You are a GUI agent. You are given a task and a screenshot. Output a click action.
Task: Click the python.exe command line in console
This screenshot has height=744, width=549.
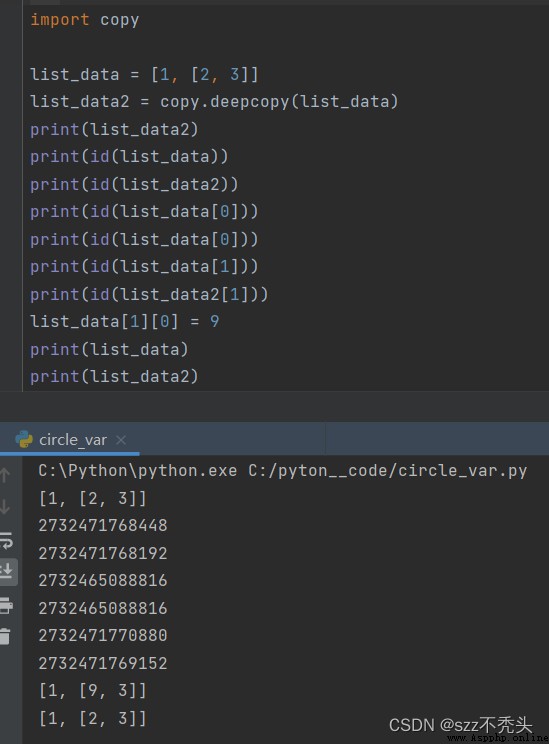coord(282,471)
